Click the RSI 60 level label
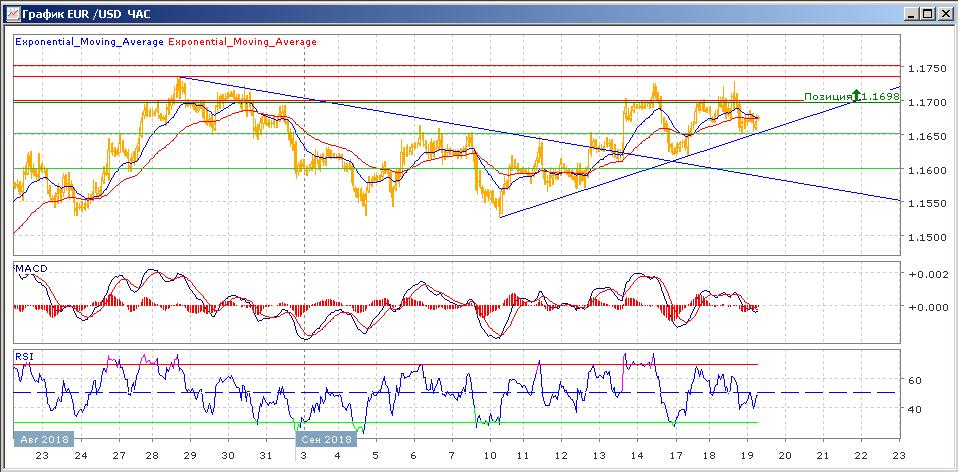The width and height of the screenshot is (958, 472). pos(913,381)
